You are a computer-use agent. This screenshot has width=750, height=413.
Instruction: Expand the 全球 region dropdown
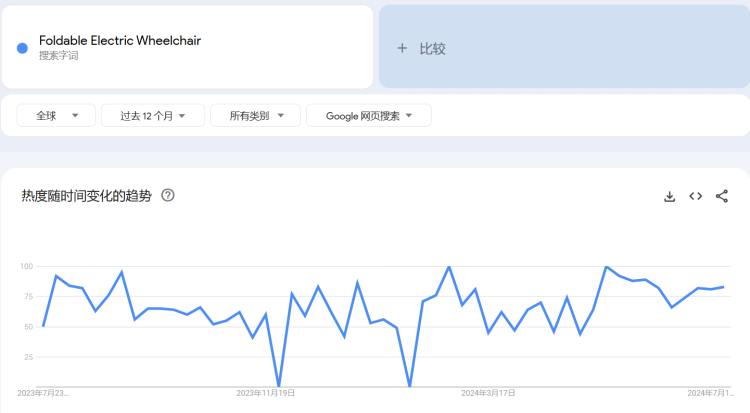[56, 116]
